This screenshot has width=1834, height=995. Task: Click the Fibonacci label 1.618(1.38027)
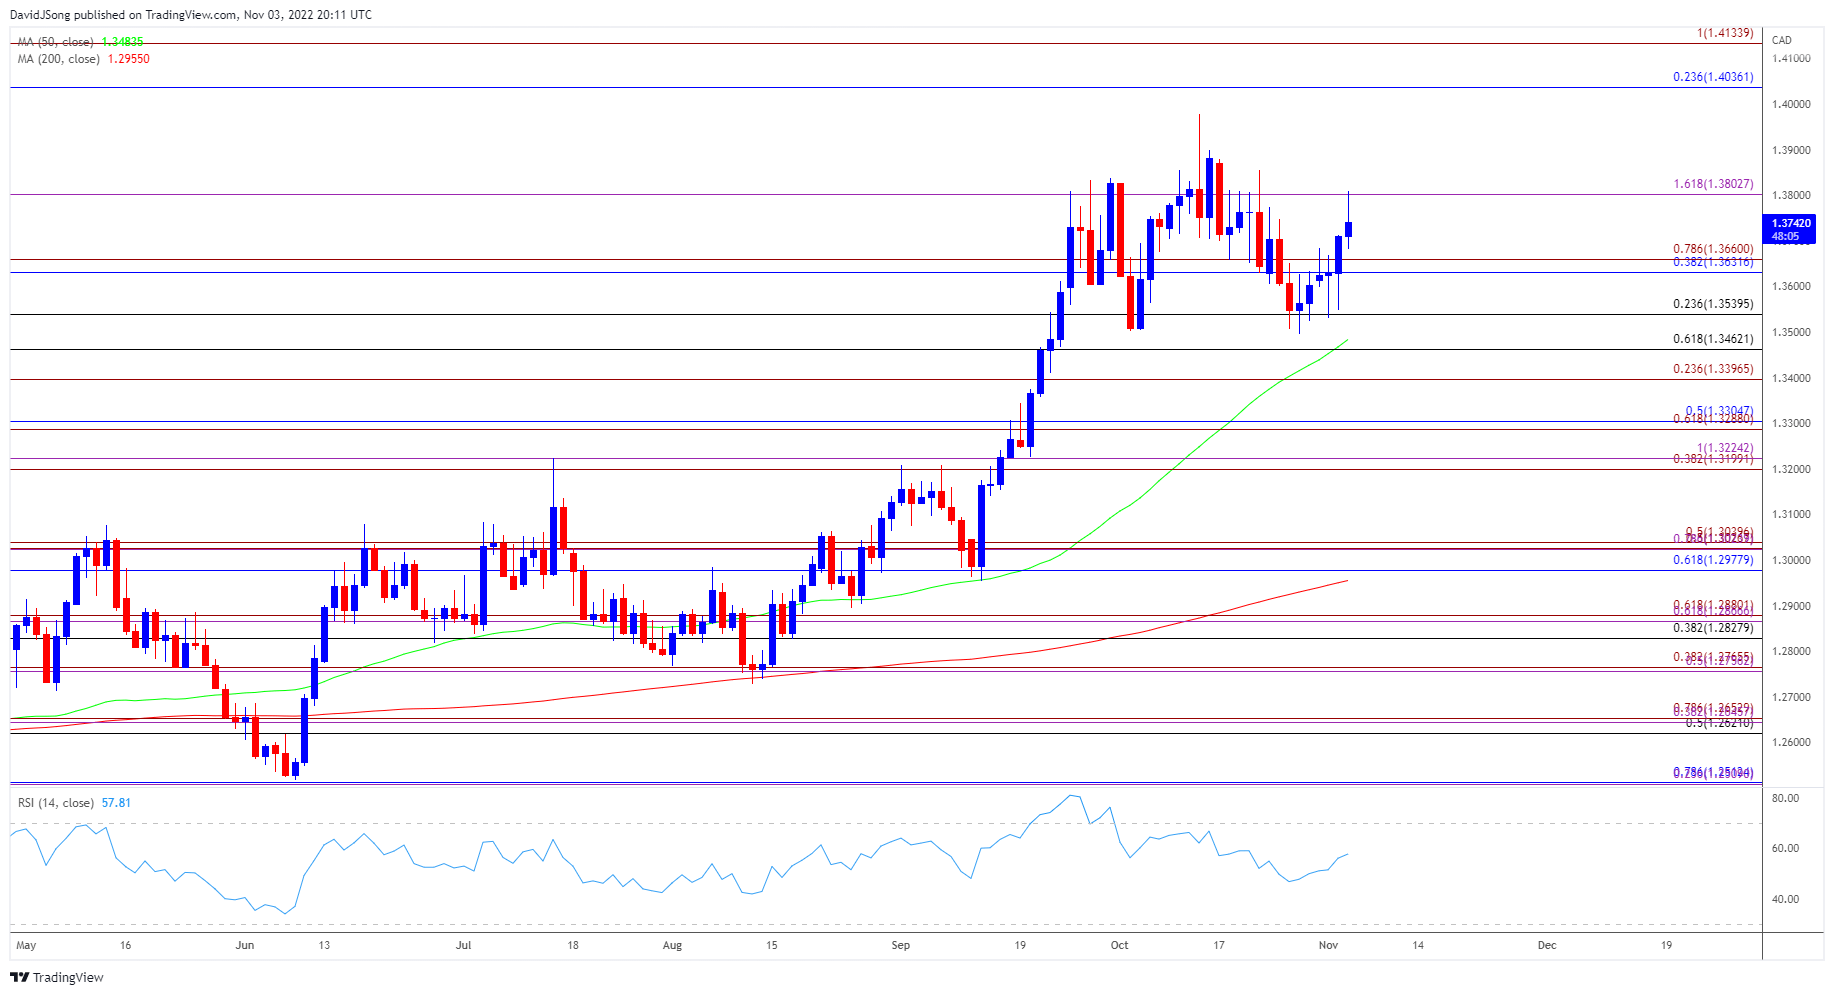(1713, 184)
